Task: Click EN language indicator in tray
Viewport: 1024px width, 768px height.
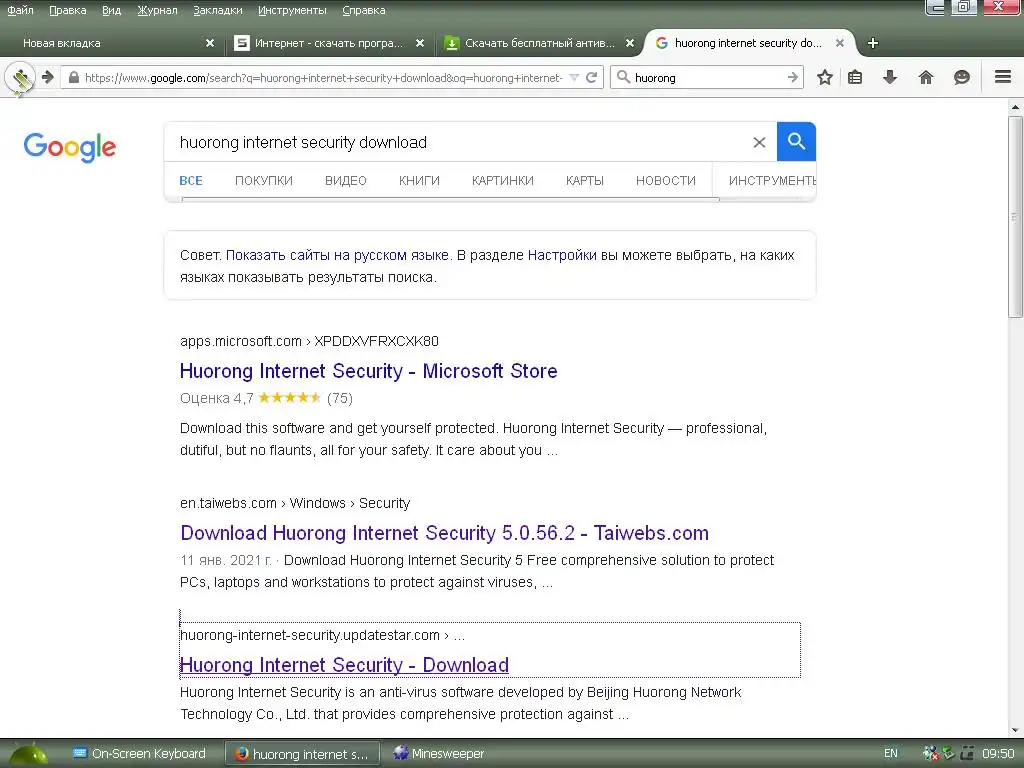Action: (891, 753)
